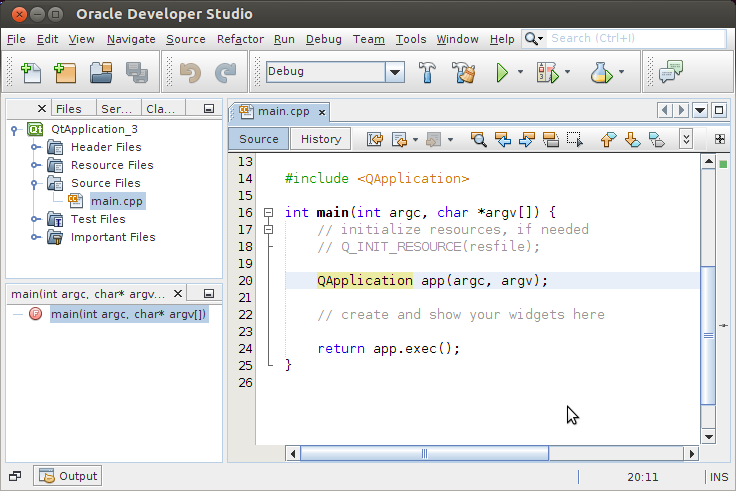Click the New File toolbar icon
Viewport: 736px width, 491px height.
point(31,73)
